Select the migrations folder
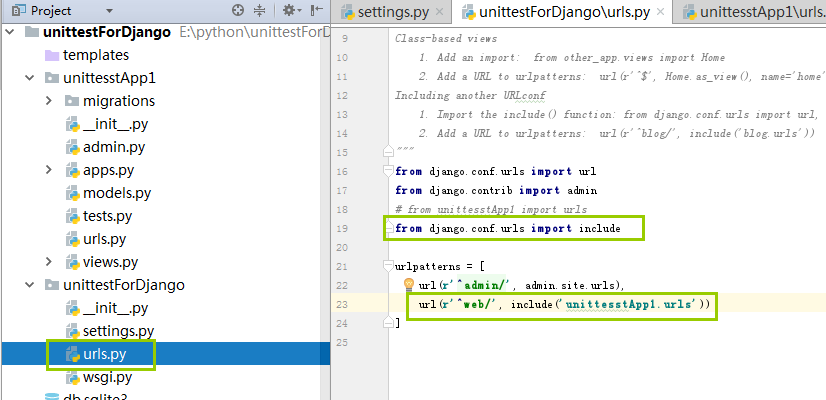 click(119, 101)
